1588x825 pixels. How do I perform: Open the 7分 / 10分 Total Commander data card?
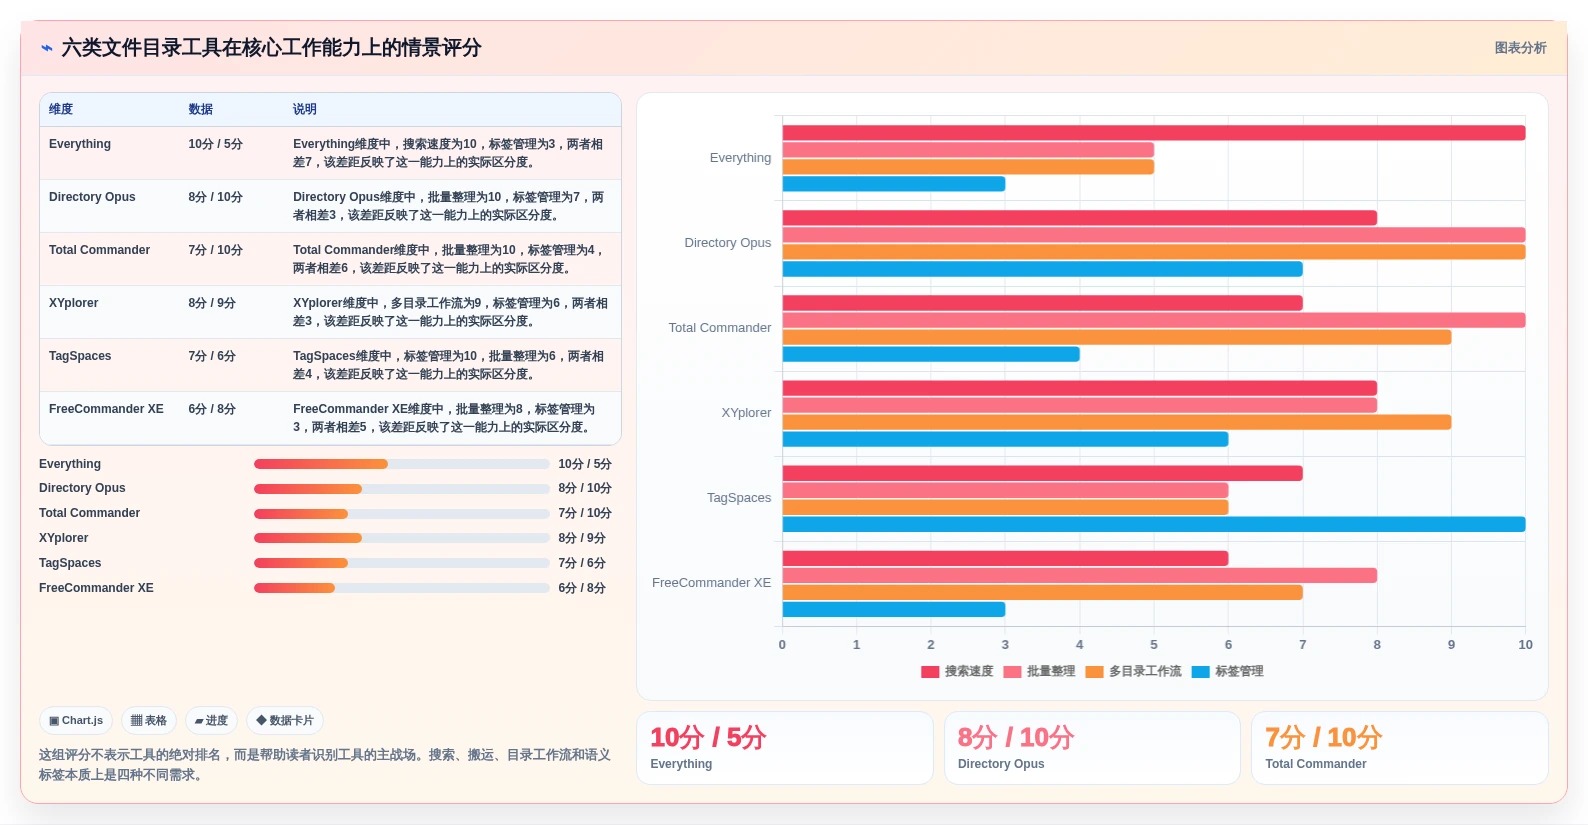[1400, 748]
